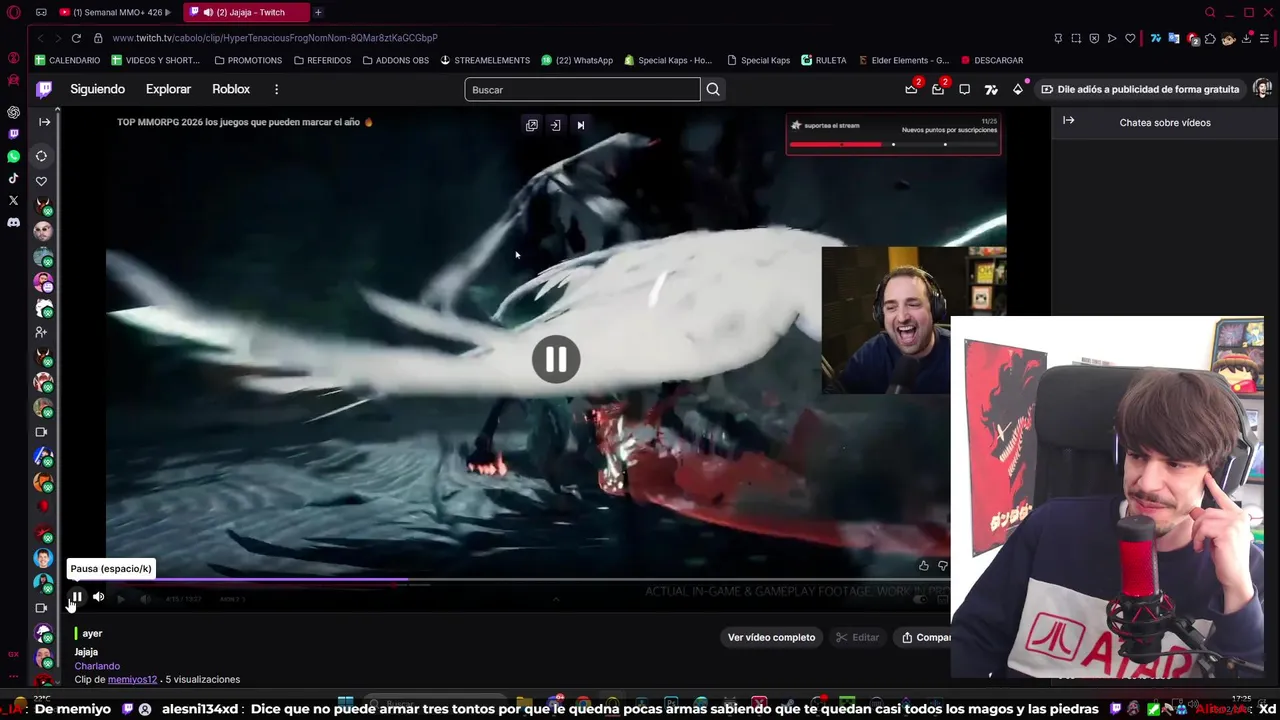Open VIDEOS Y SHORT bookmark
This screenshot has width=1280, height=720.
pyautogui.click(x=155, y=60)
